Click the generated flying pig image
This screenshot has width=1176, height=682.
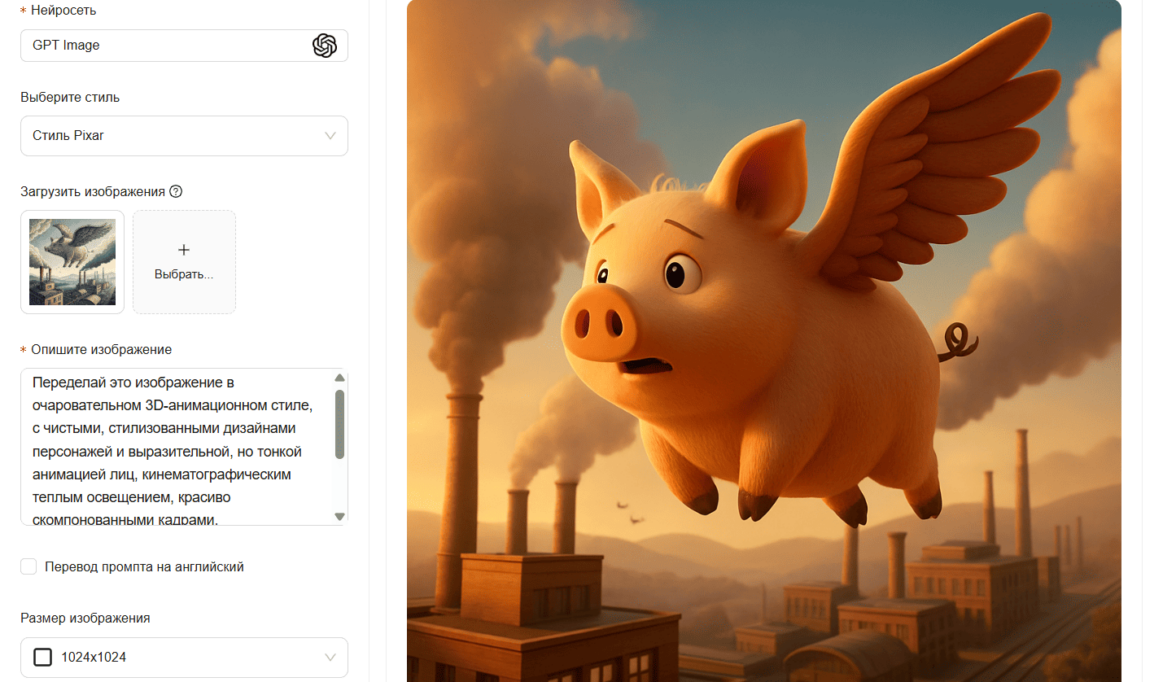(764, 341)
